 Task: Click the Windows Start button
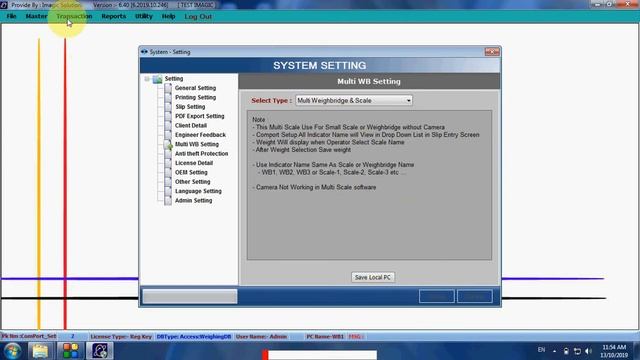(x=12, y=351)
